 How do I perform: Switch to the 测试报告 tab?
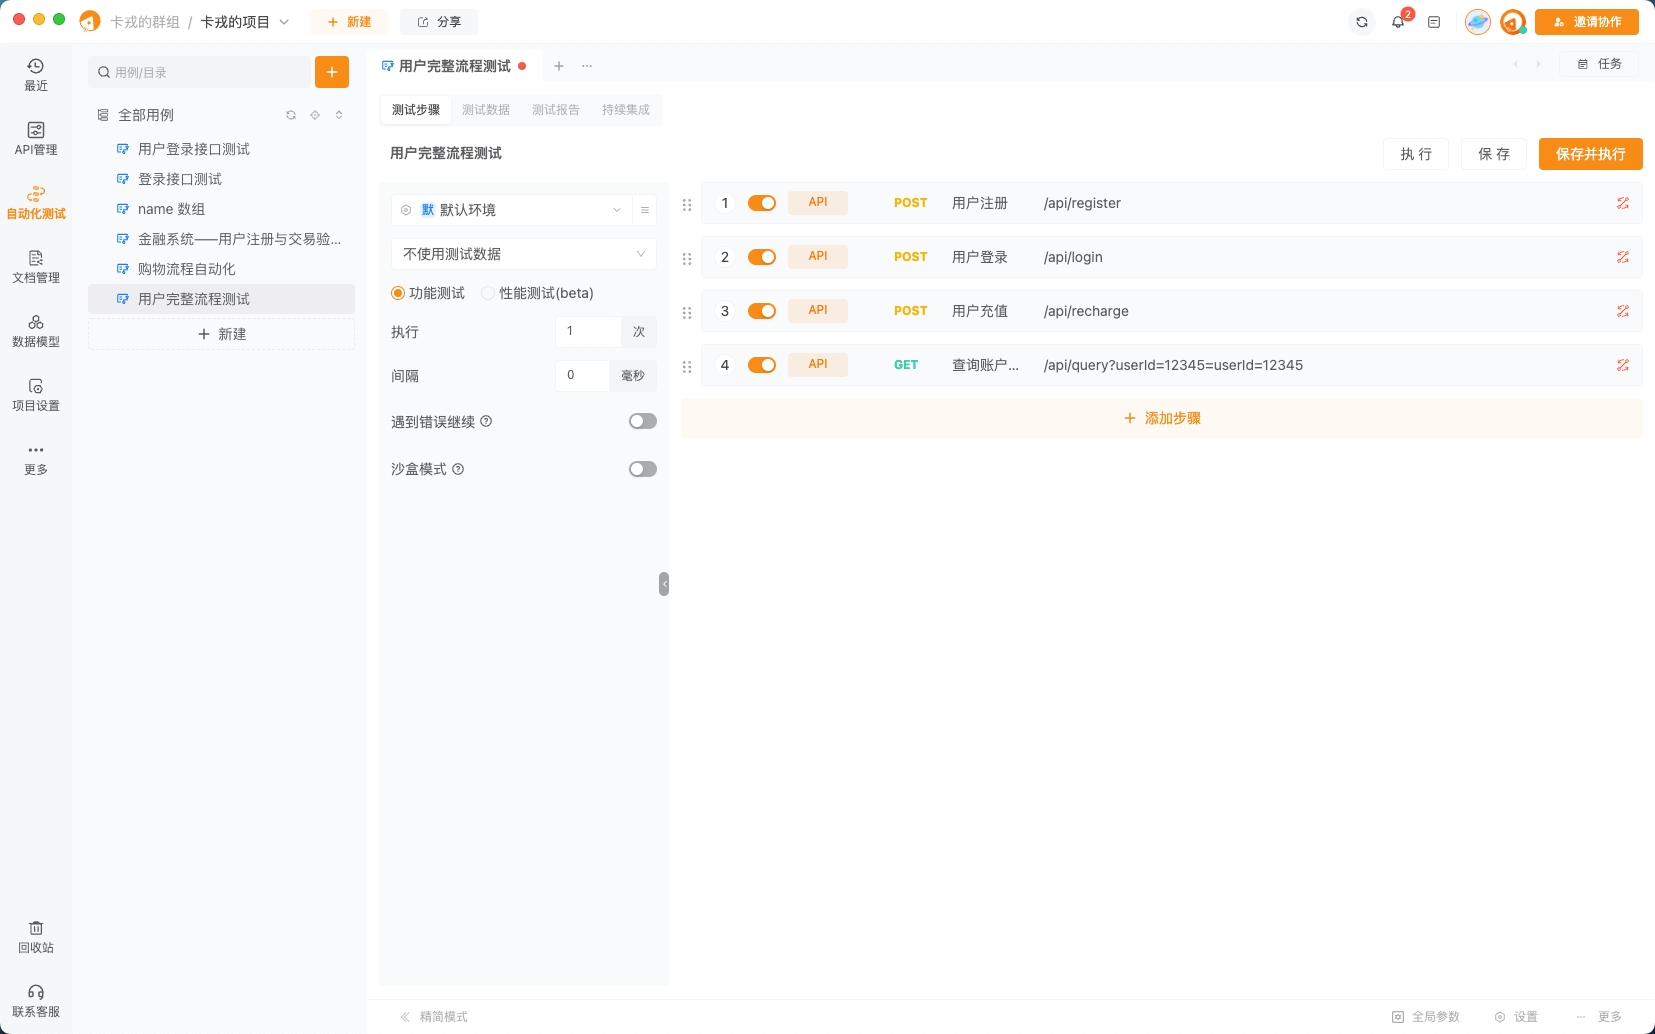pyautogui.click(x=556, y=110)
